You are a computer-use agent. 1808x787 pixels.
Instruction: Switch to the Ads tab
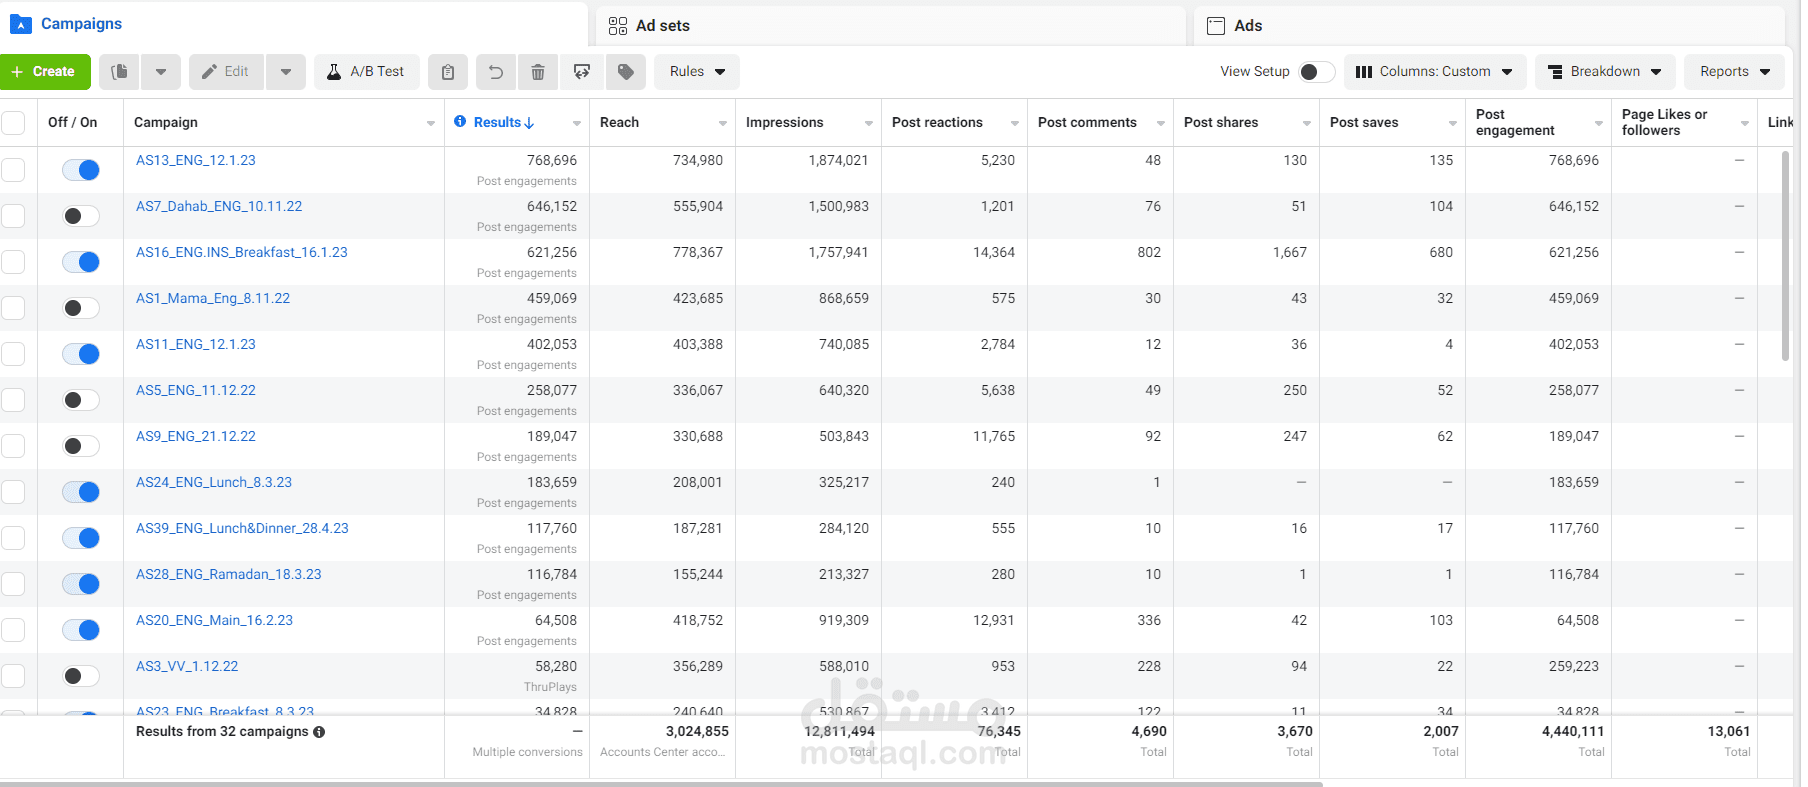pyautogui.click(x=1247, y=26)
